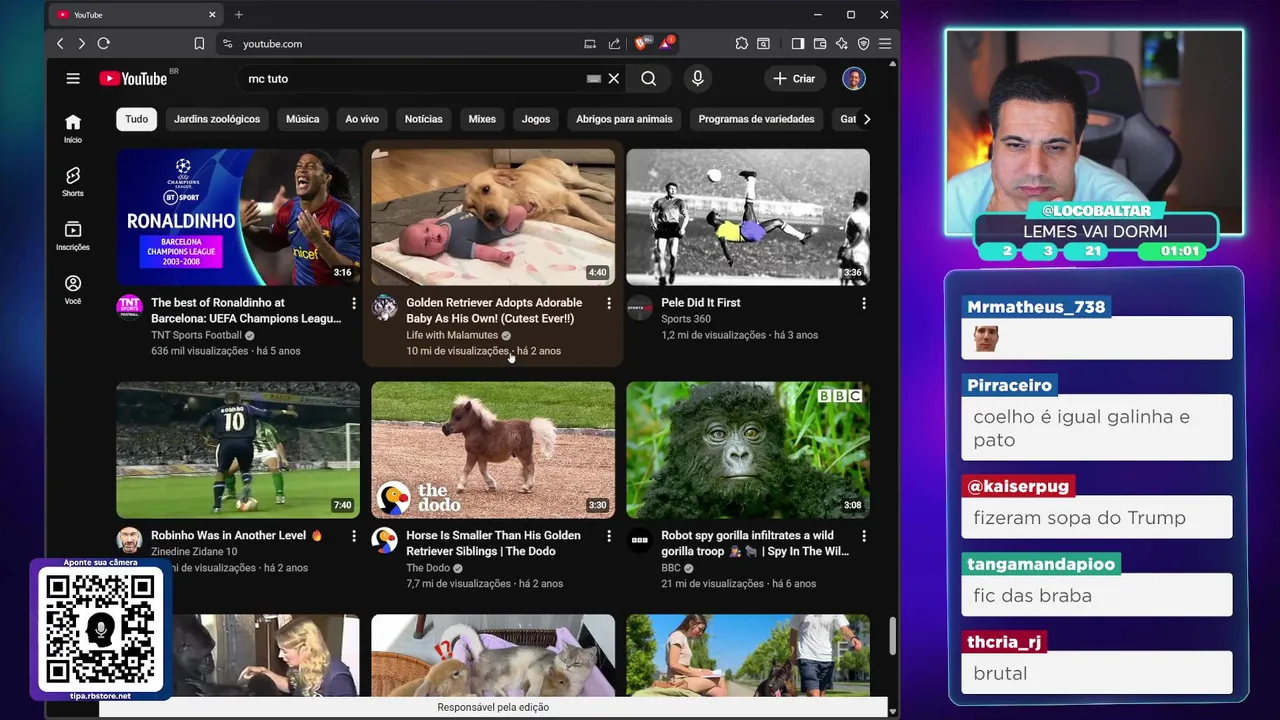Close the YouTube tab

(212, 14)
